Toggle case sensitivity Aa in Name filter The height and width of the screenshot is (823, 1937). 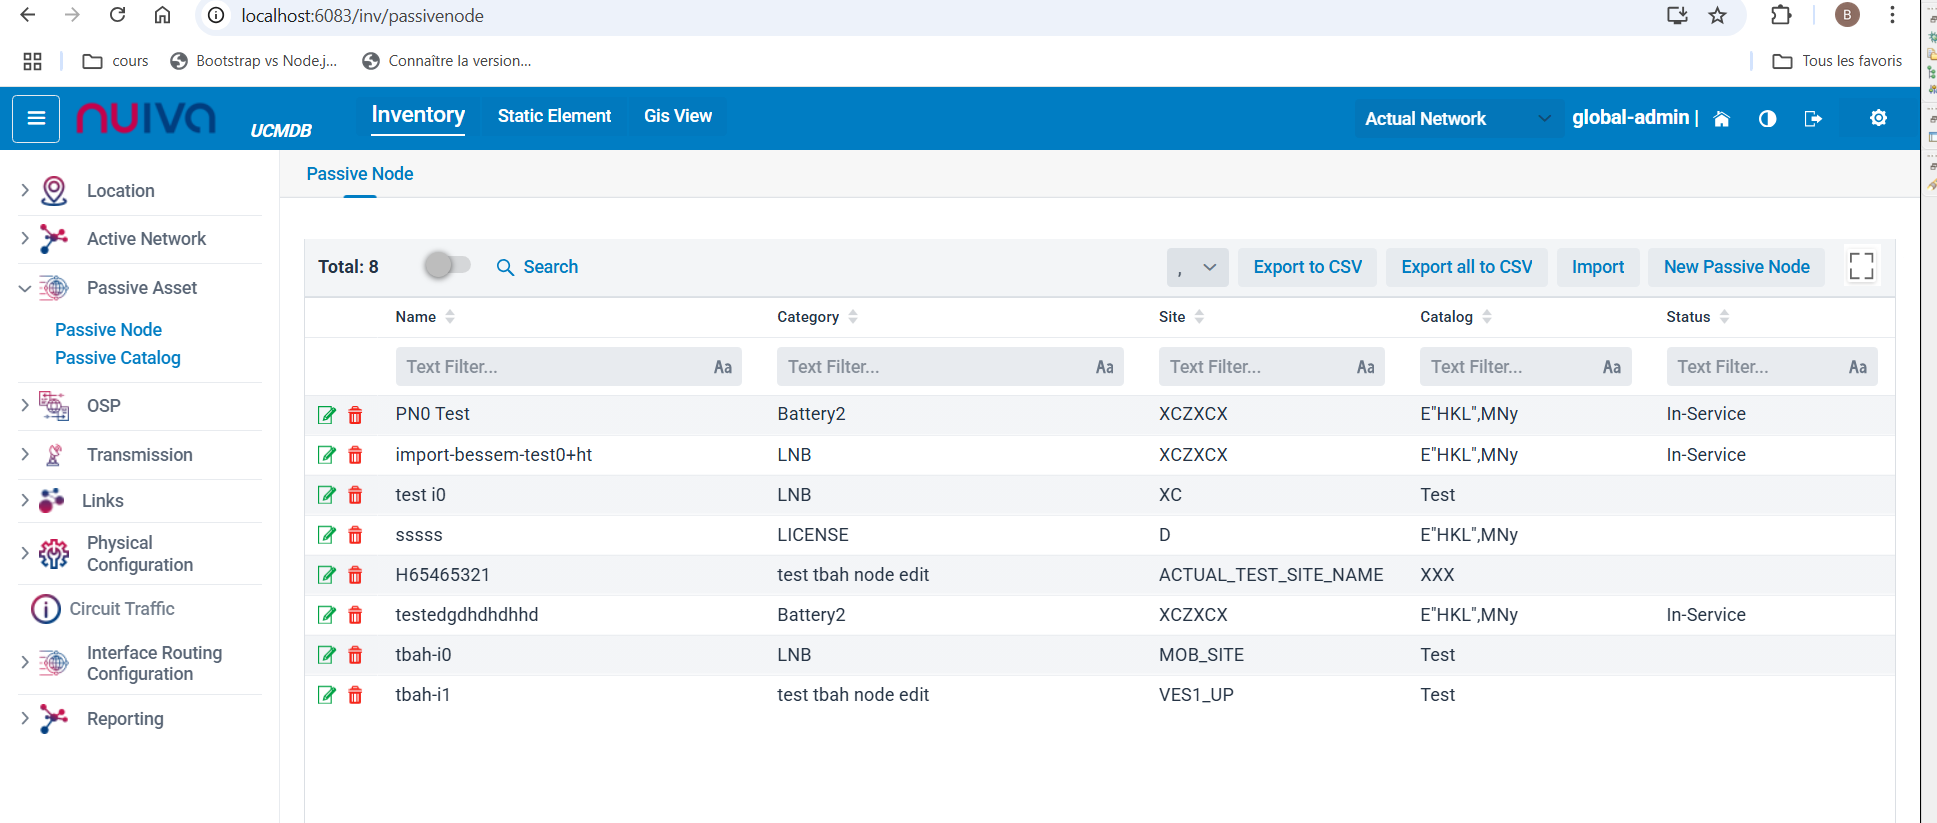[722, 367]
